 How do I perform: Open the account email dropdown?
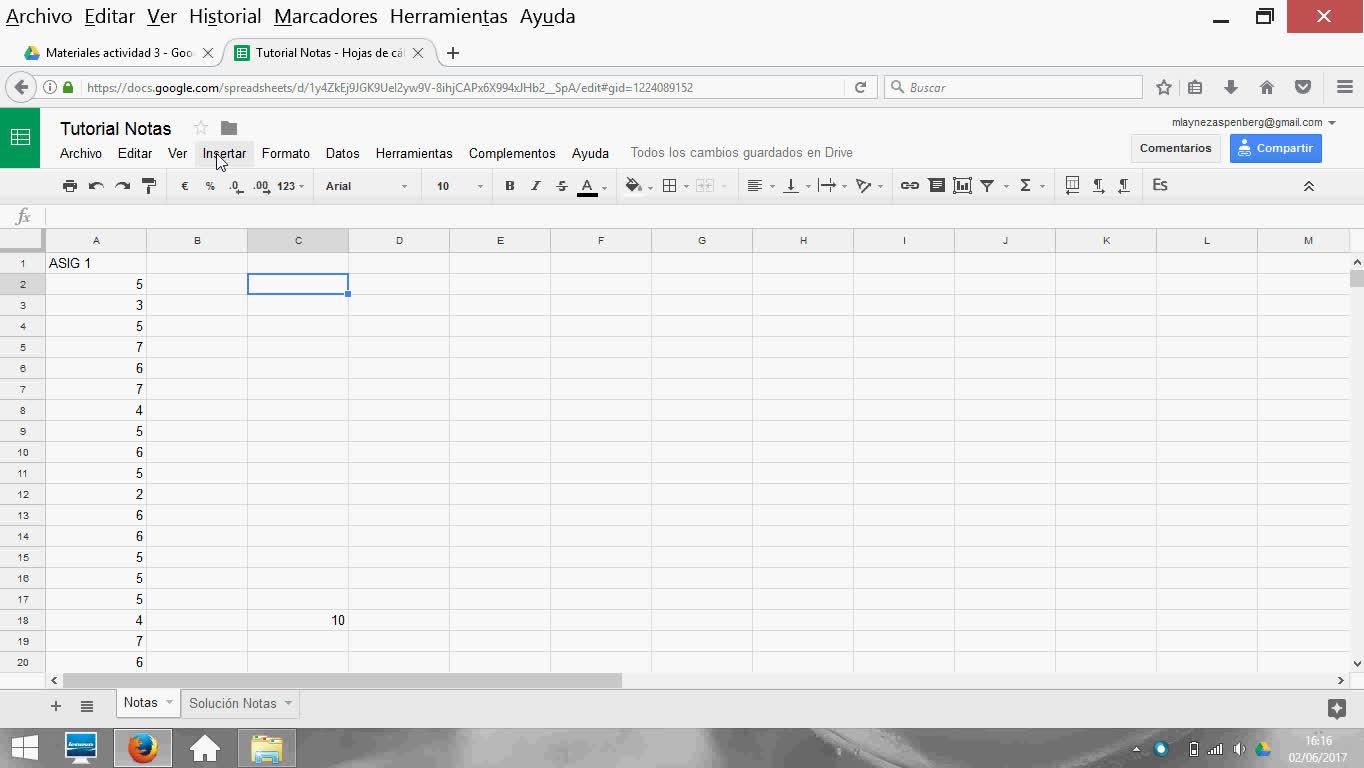pos(1254,122)
